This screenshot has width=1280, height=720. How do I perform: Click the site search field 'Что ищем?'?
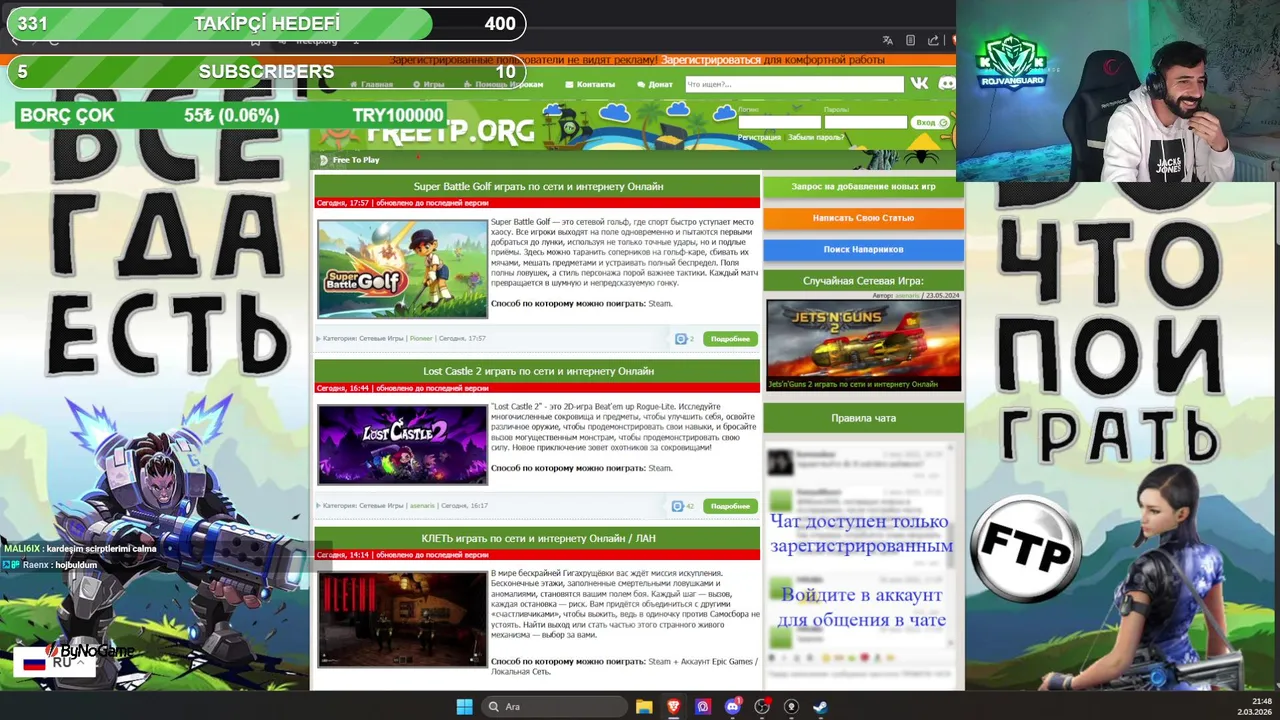click(794, 84)
